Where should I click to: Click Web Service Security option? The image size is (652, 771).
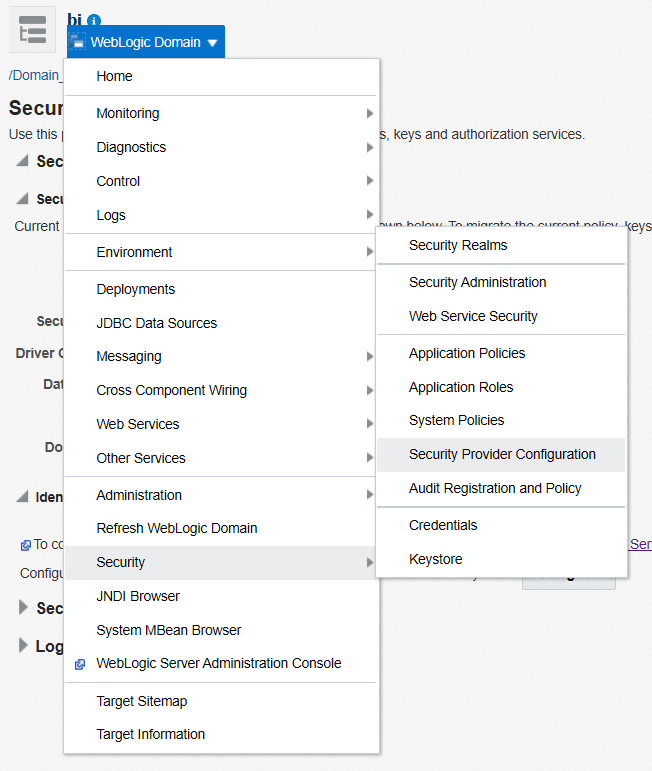[472, 316]
